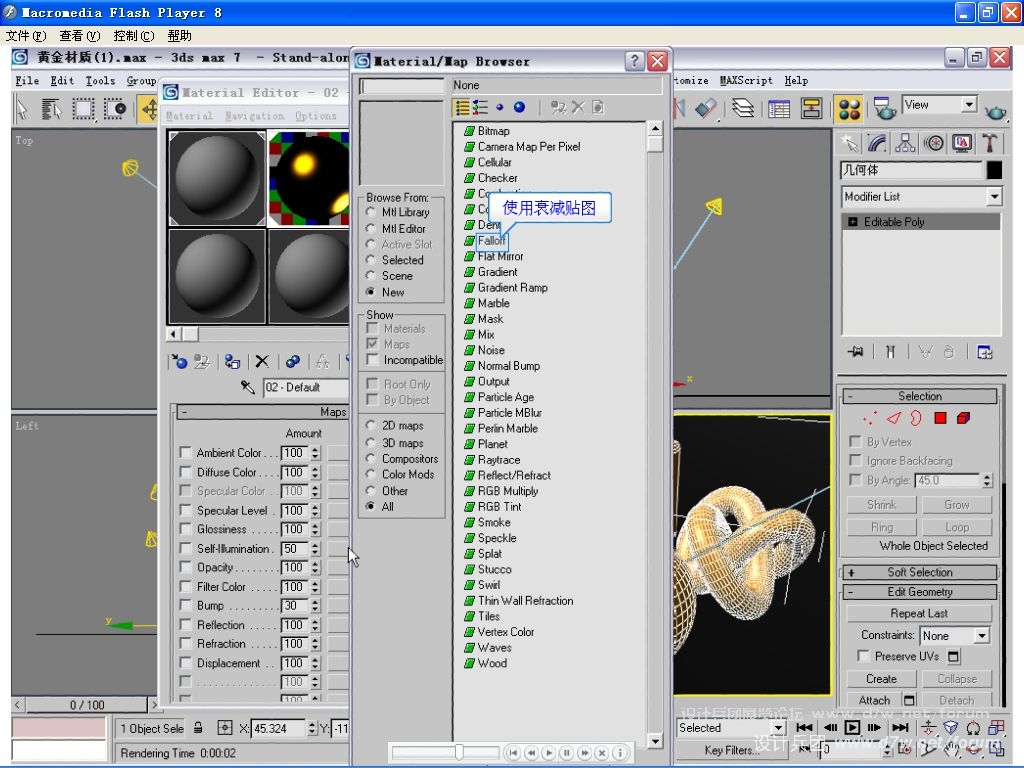Screen dimensions: 1024x768
Task: Toggle Incompatible checkbox in Show group
Action: point(372,359)
